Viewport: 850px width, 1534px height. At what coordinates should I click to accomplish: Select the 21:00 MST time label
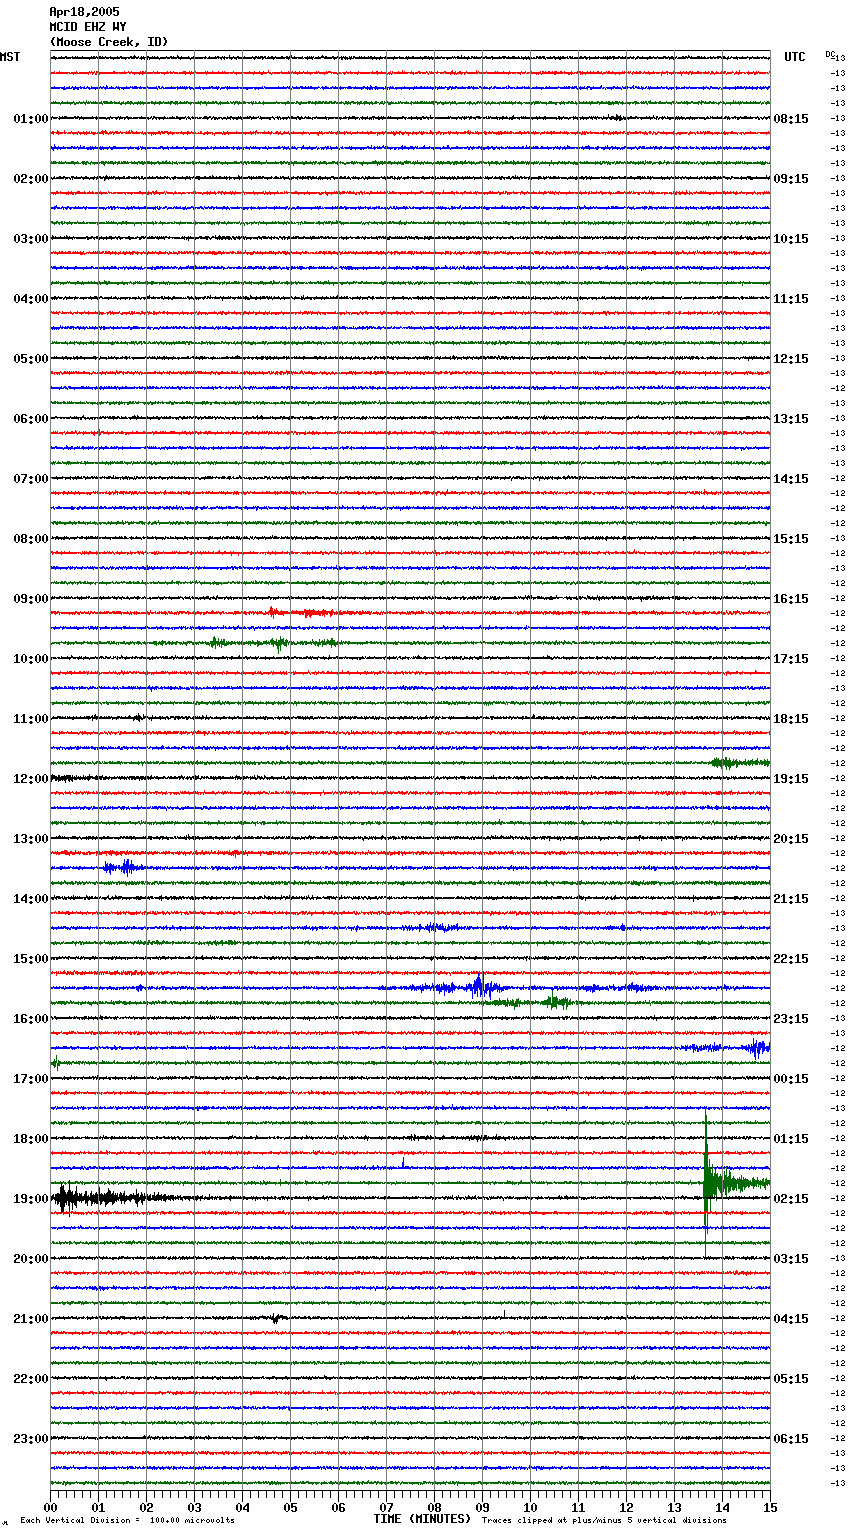point(31,1319)
